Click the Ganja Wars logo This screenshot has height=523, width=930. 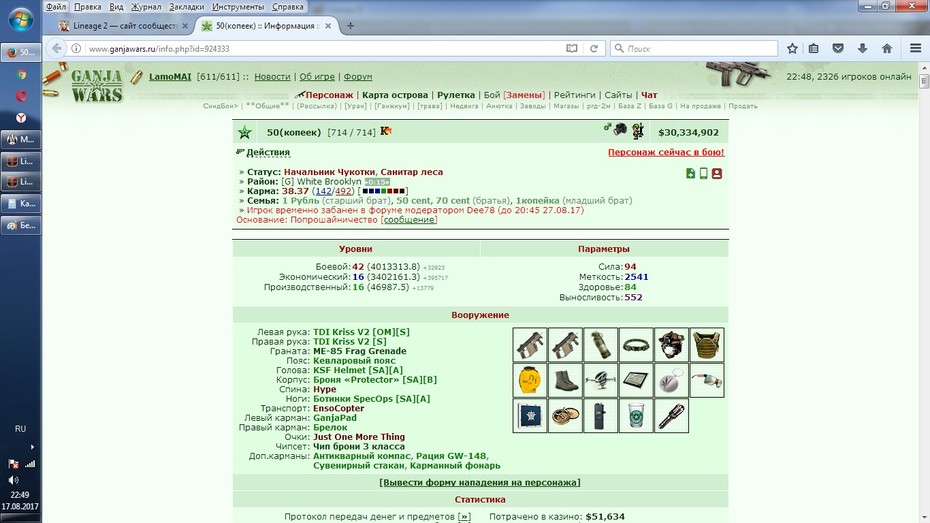[97, 85]
